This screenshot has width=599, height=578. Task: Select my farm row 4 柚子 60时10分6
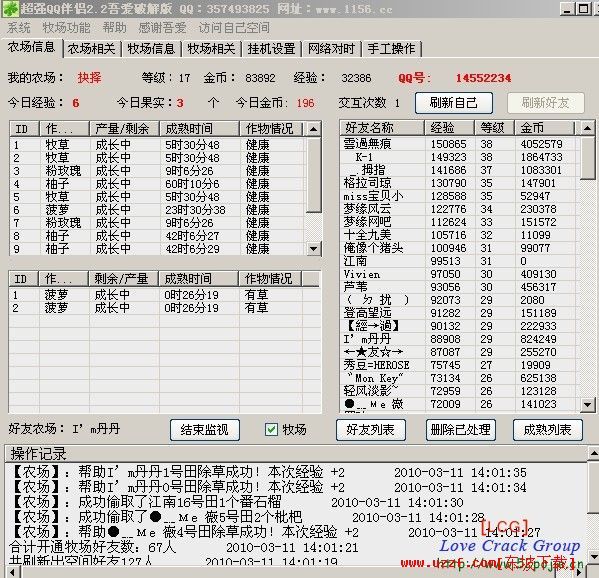click(158, 184)
